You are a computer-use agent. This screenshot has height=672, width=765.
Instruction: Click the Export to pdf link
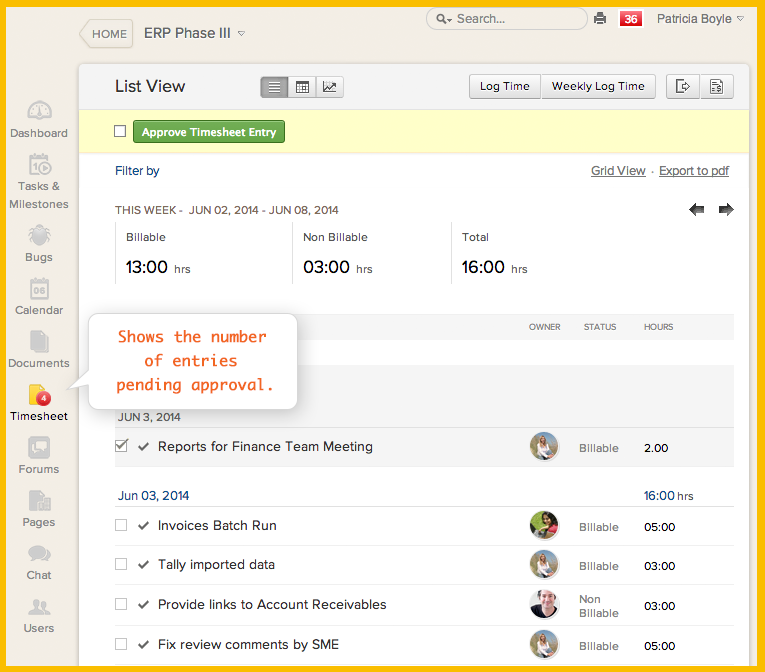(693, 171)
